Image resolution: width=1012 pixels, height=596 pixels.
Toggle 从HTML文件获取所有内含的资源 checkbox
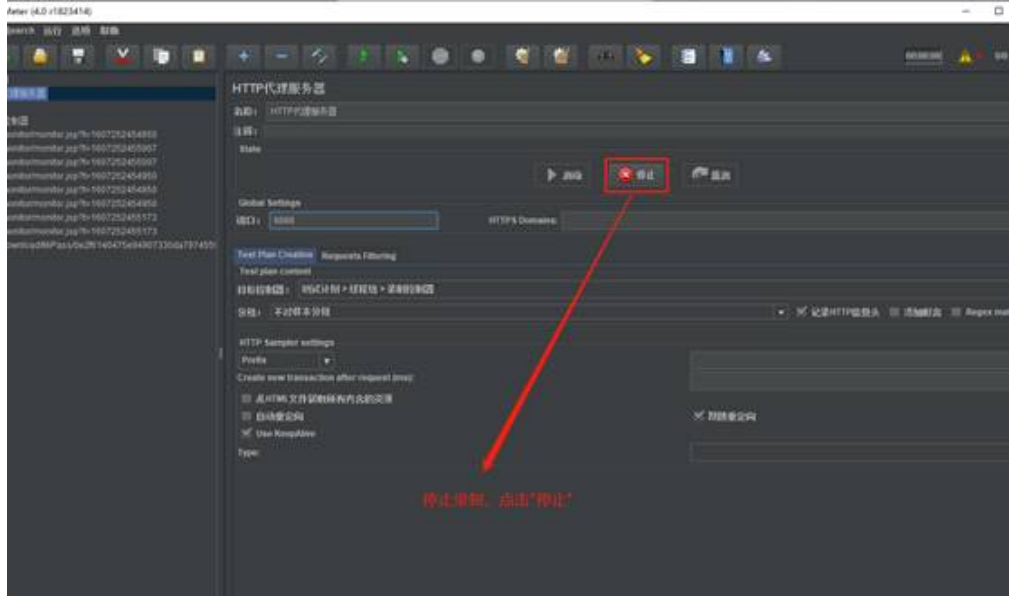246,399
